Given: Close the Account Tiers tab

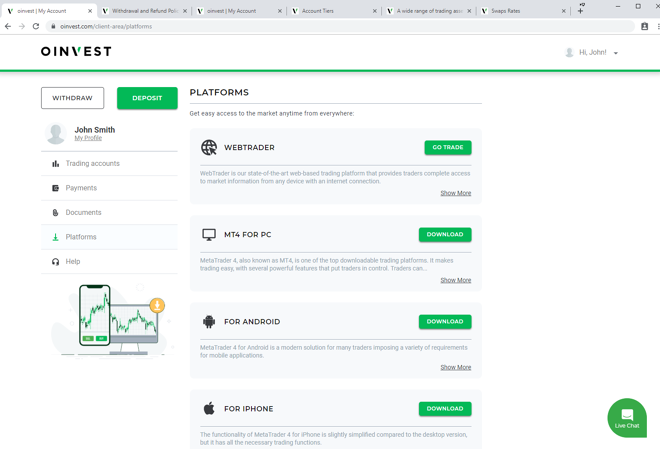Looking at the screenshot, I should click(x=375, y=11).
